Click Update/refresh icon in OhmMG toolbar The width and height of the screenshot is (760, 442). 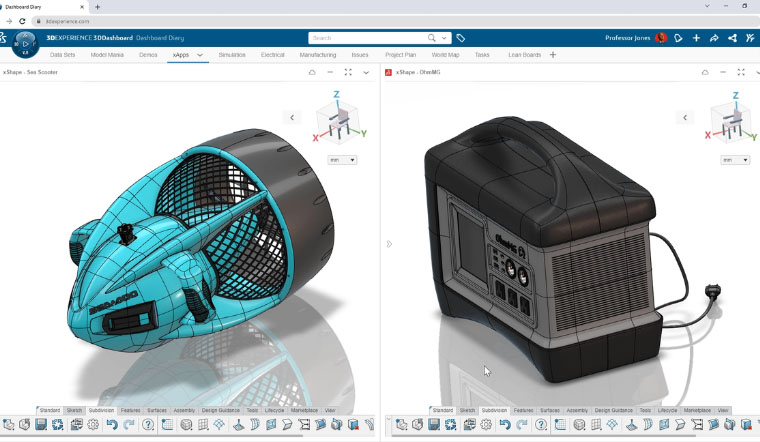[x=451, y=425]
